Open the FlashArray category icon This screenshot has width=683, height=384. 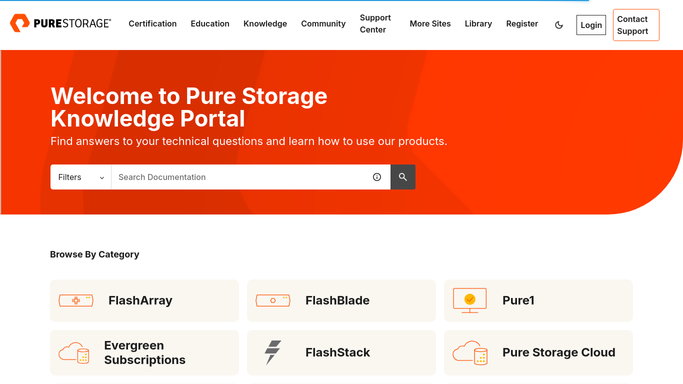pos(76,300)
